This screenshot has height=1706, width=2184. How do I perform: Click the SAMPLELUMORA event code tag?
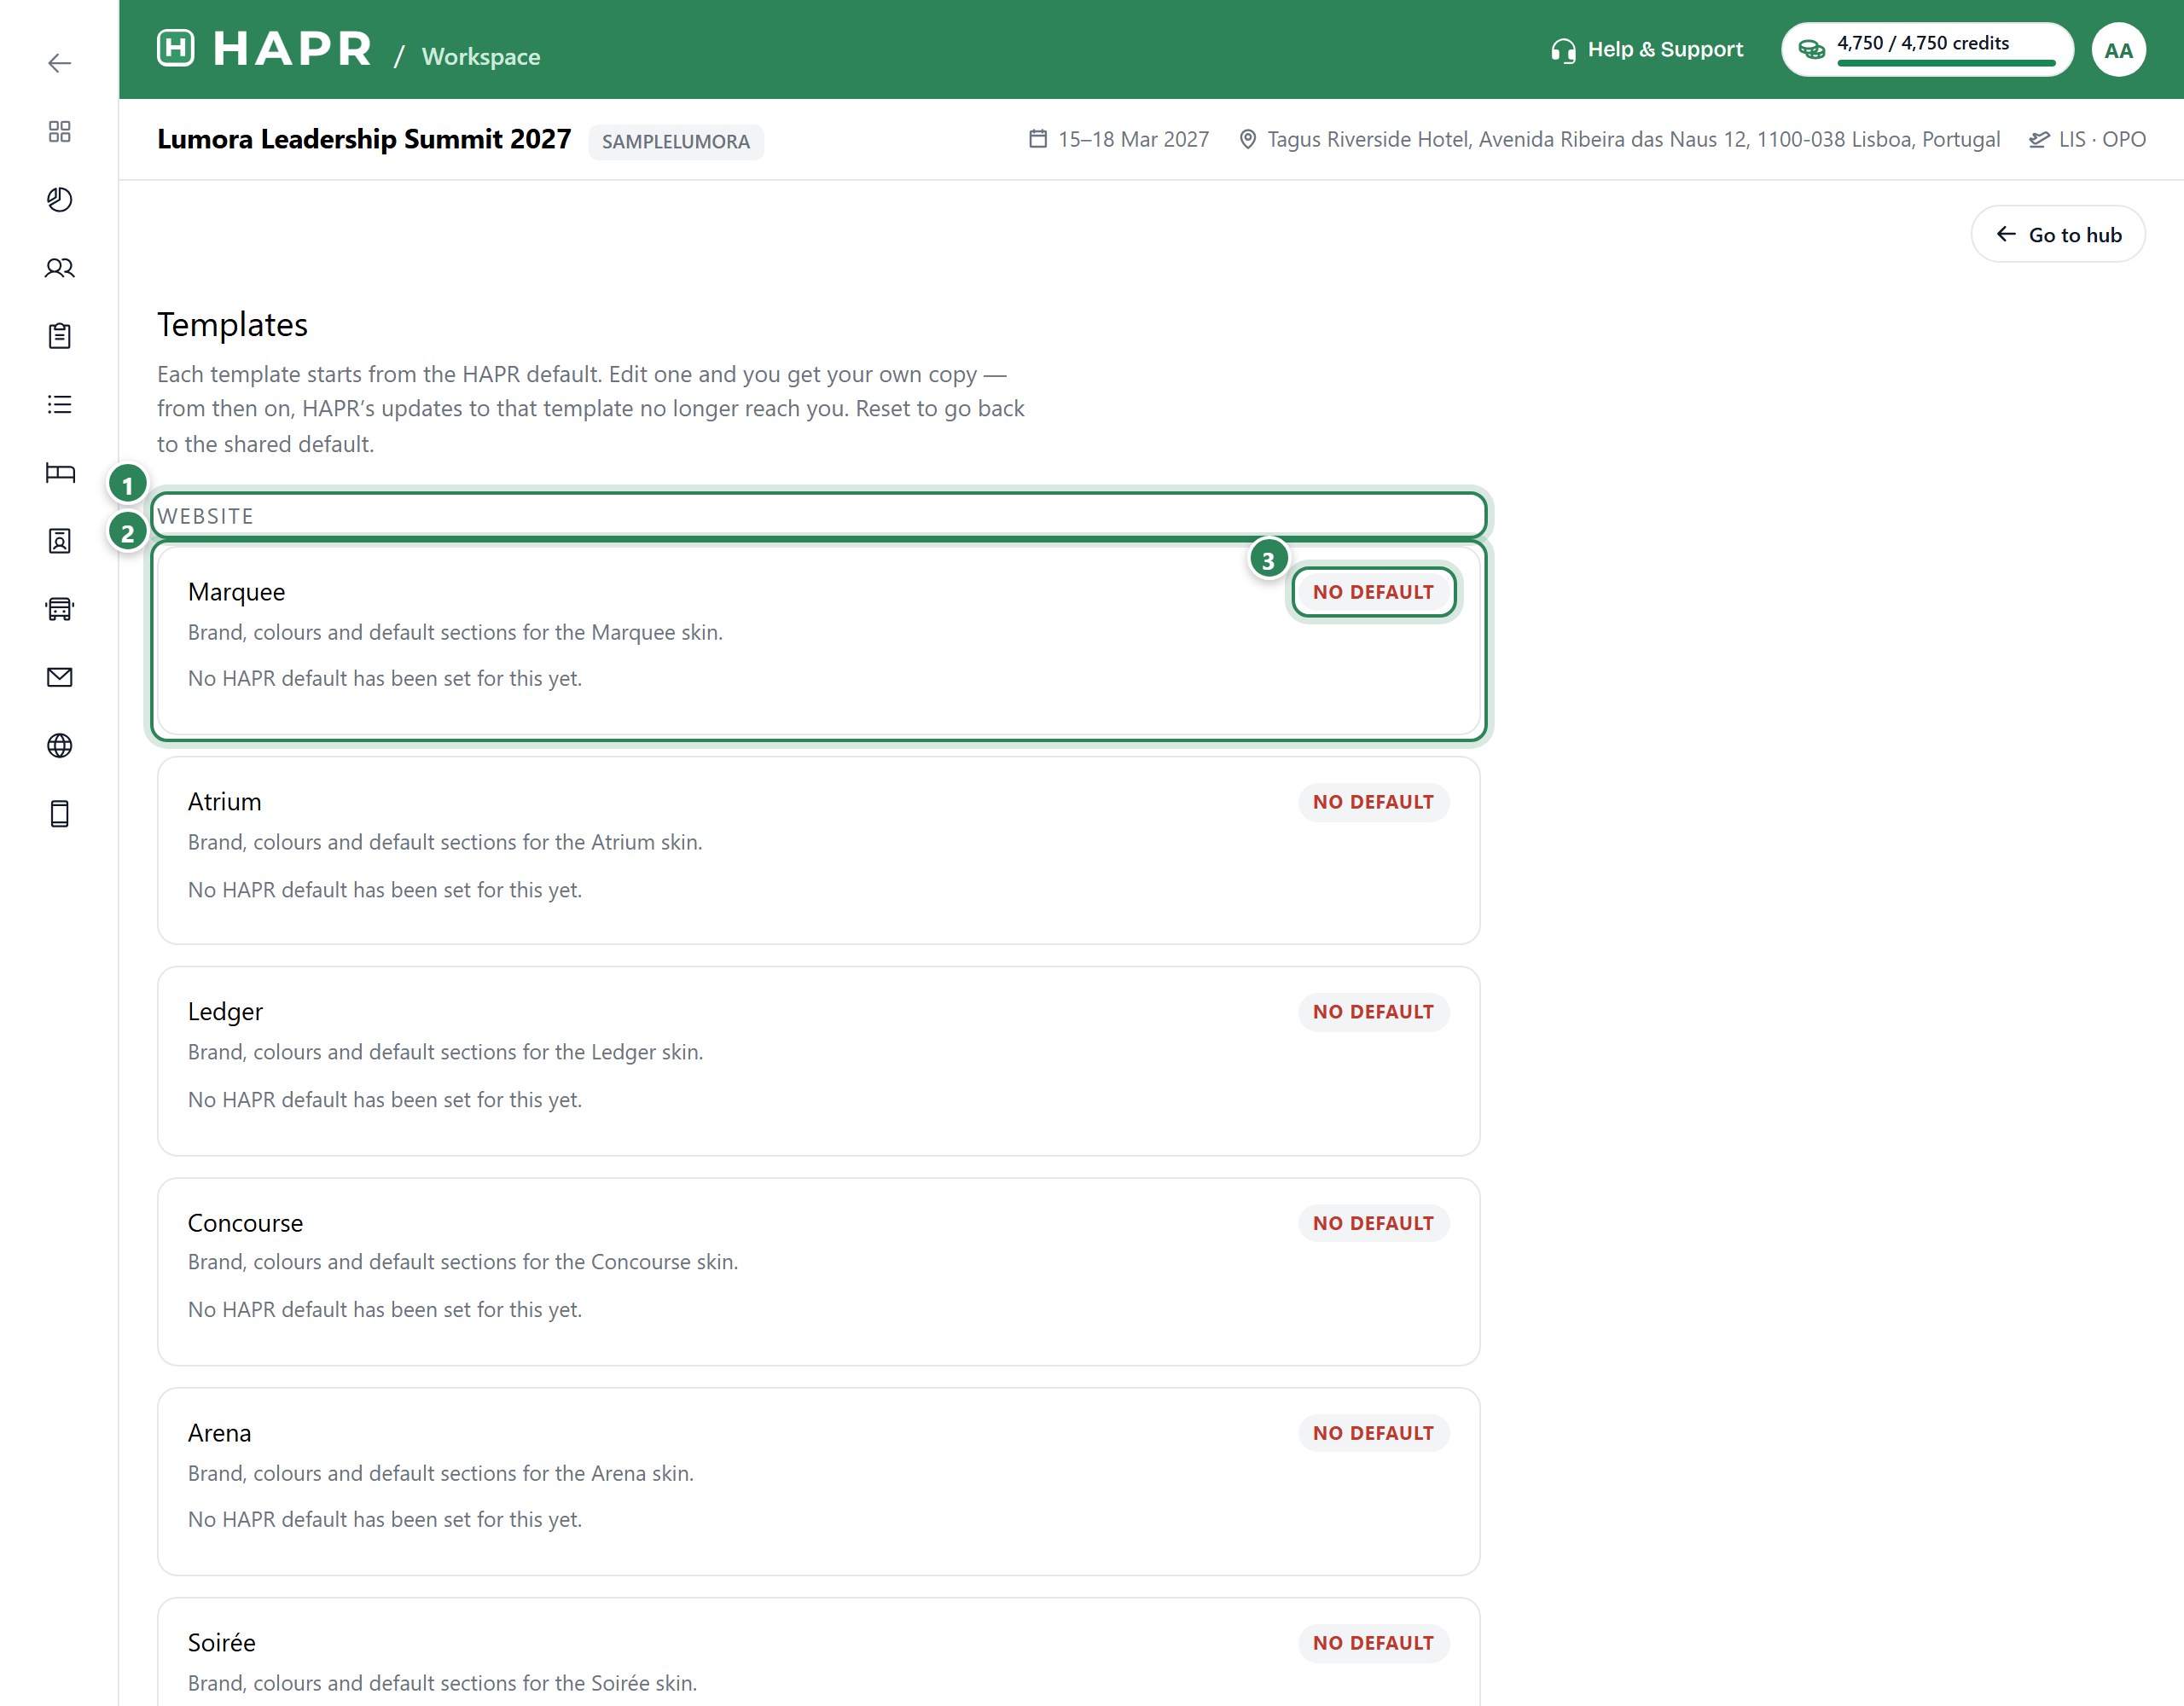676,142
